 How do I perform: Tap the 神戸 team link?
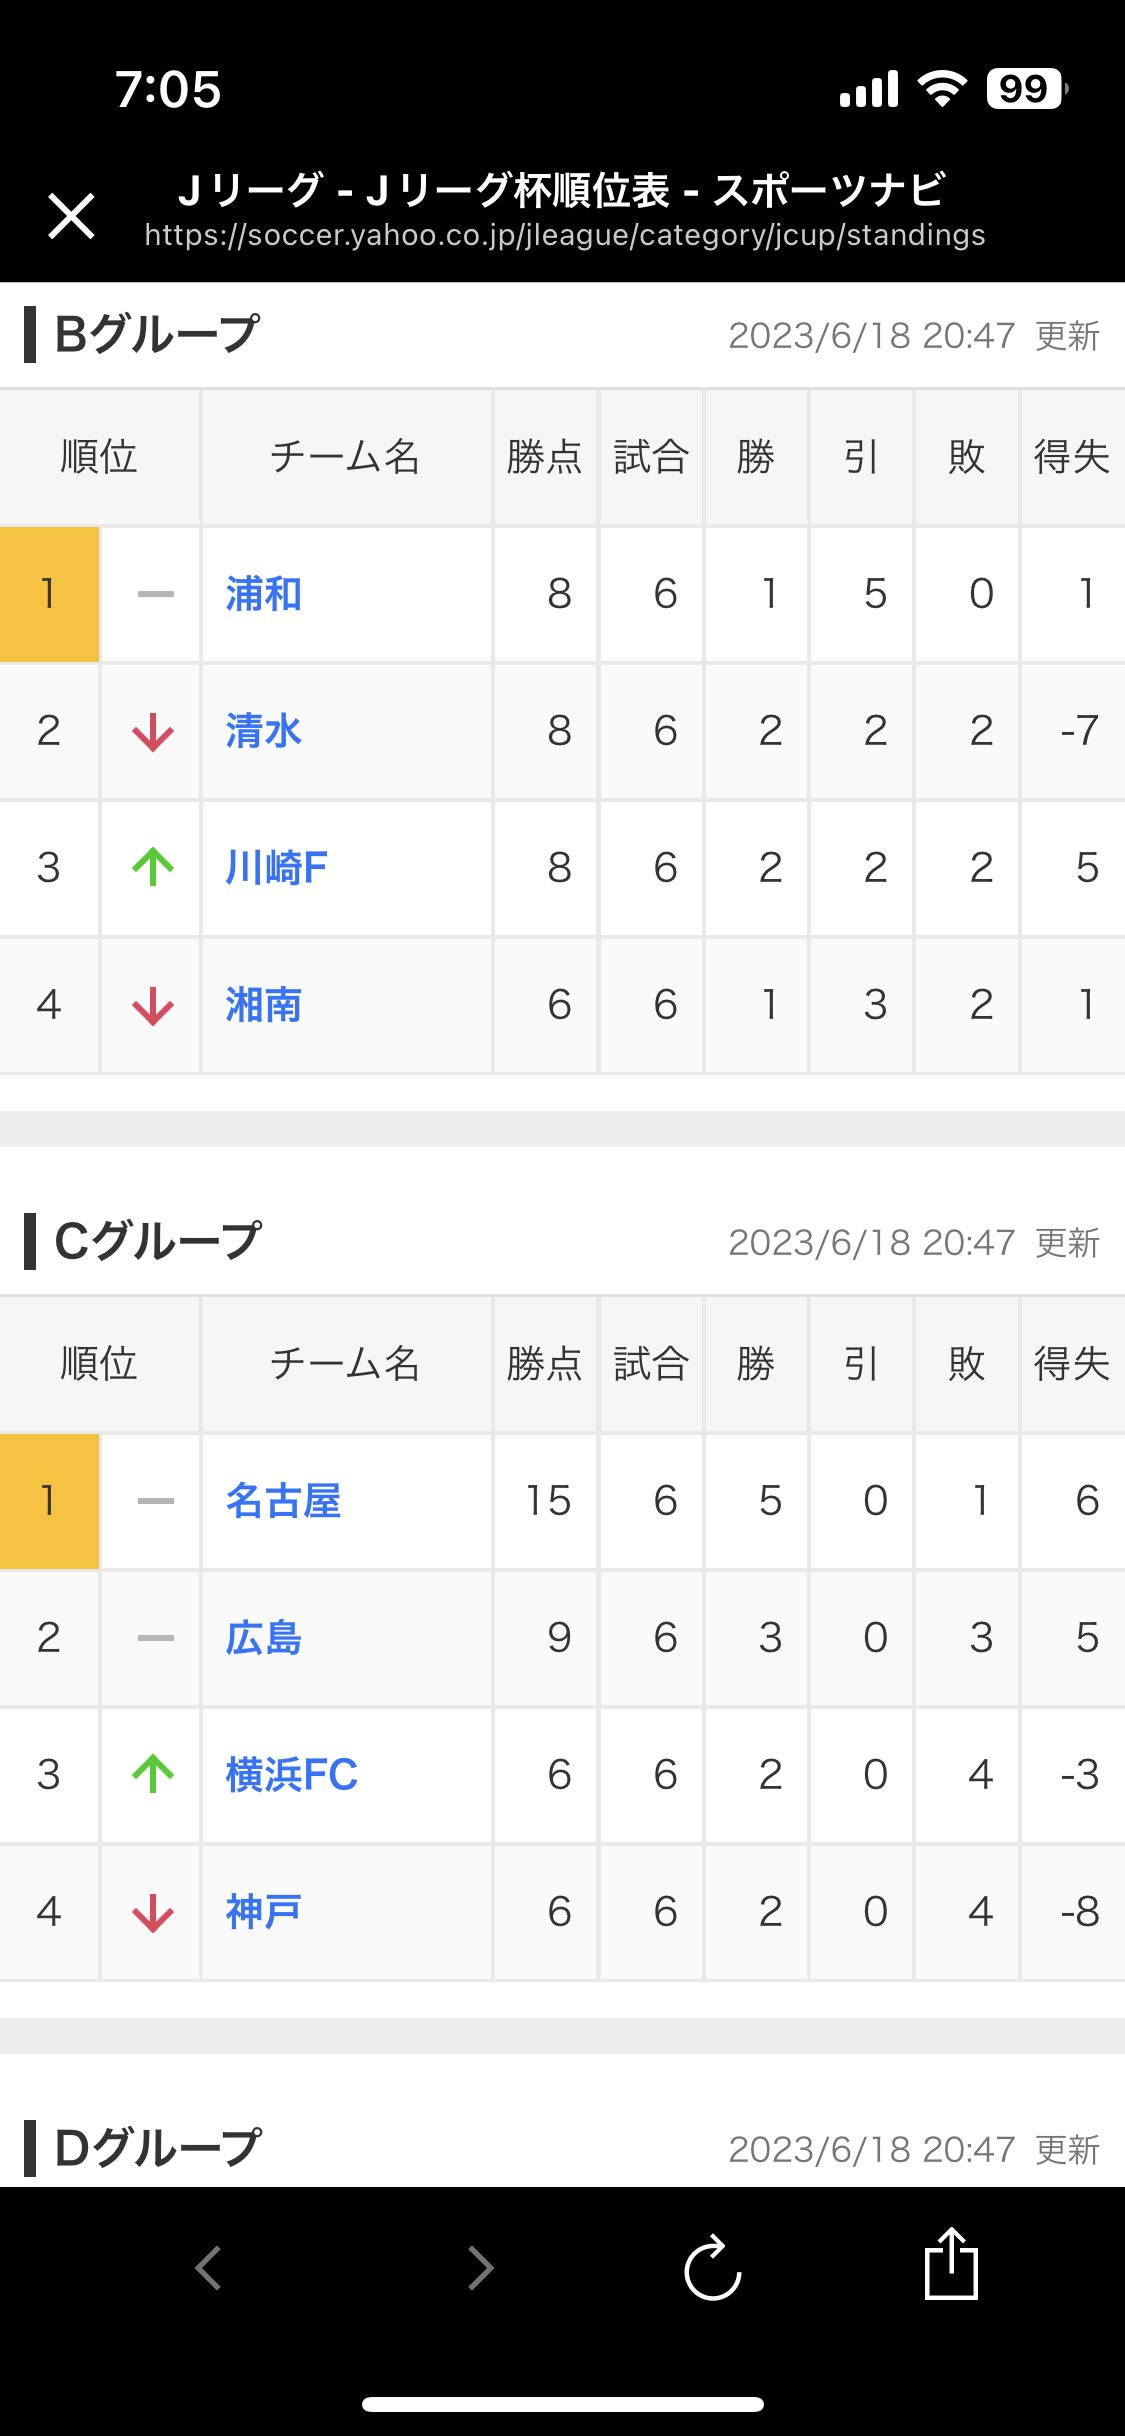pos(263,1912)
